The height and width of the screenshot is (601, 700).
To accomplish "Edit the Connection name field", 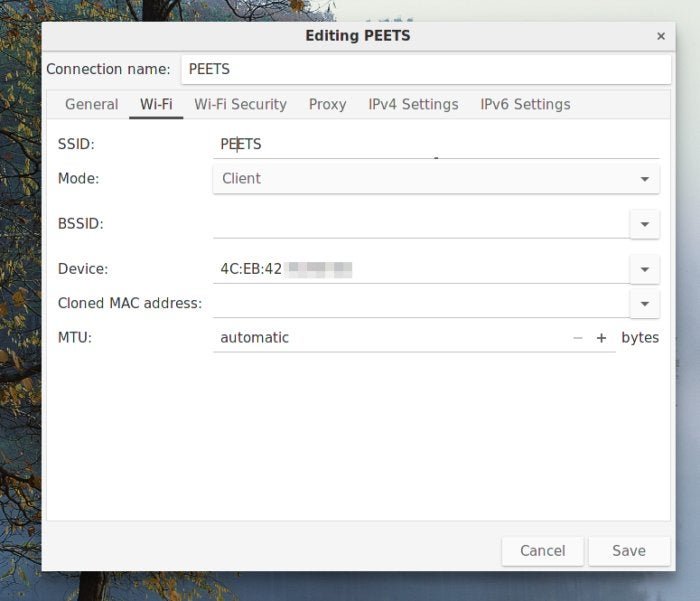I will 426,69.
